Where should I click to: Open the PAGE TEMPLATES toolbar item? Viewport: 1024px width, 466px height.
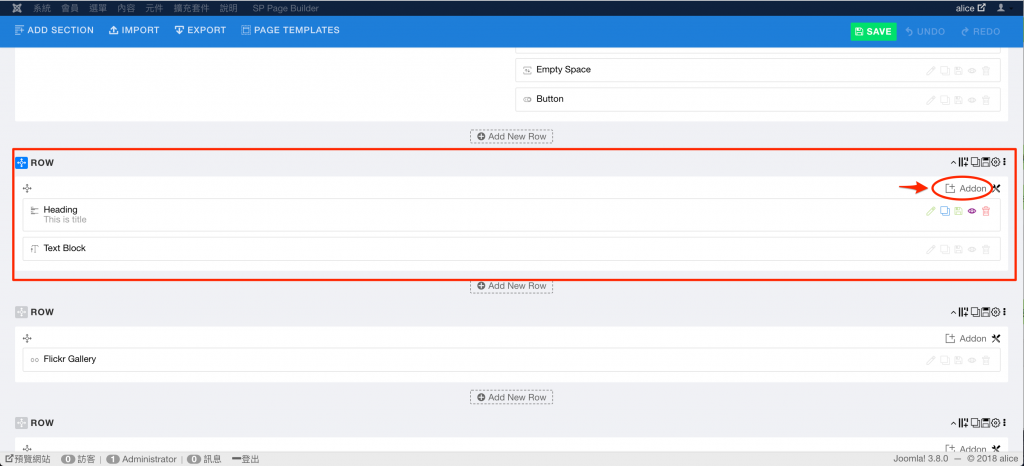(x=290, y=30)
